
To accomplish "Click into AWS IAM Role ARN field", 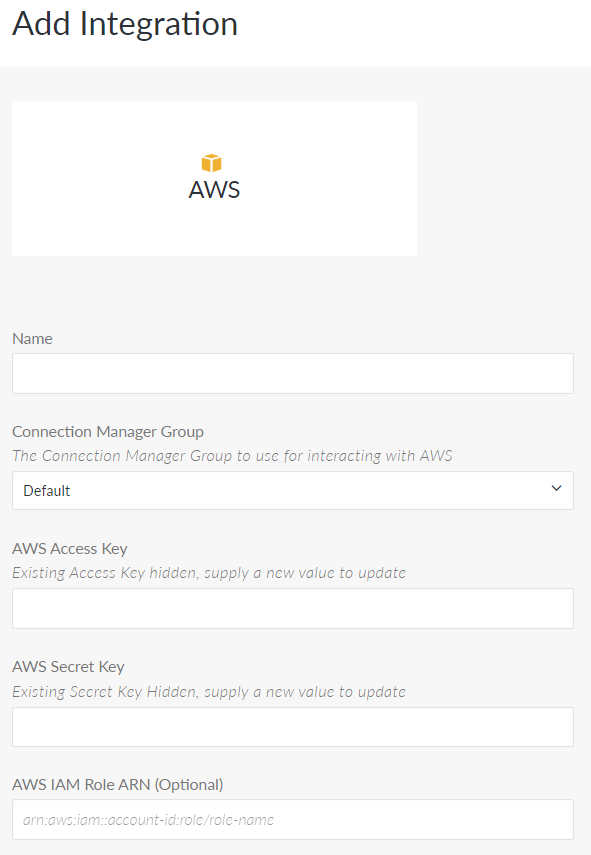I will 293,820.
